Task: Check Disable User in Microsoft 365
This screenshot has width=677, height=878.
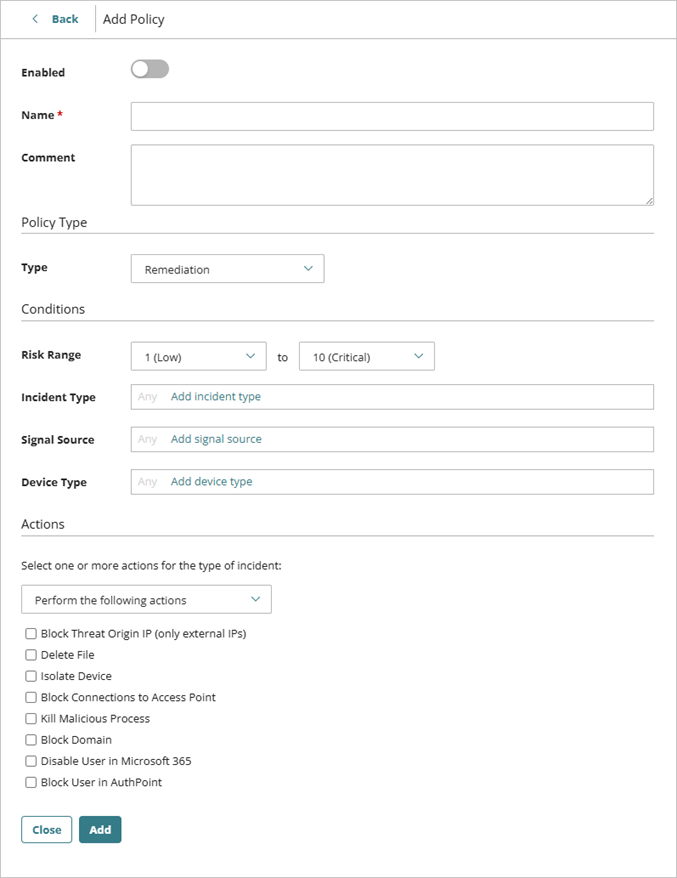Action: [31, 761]
